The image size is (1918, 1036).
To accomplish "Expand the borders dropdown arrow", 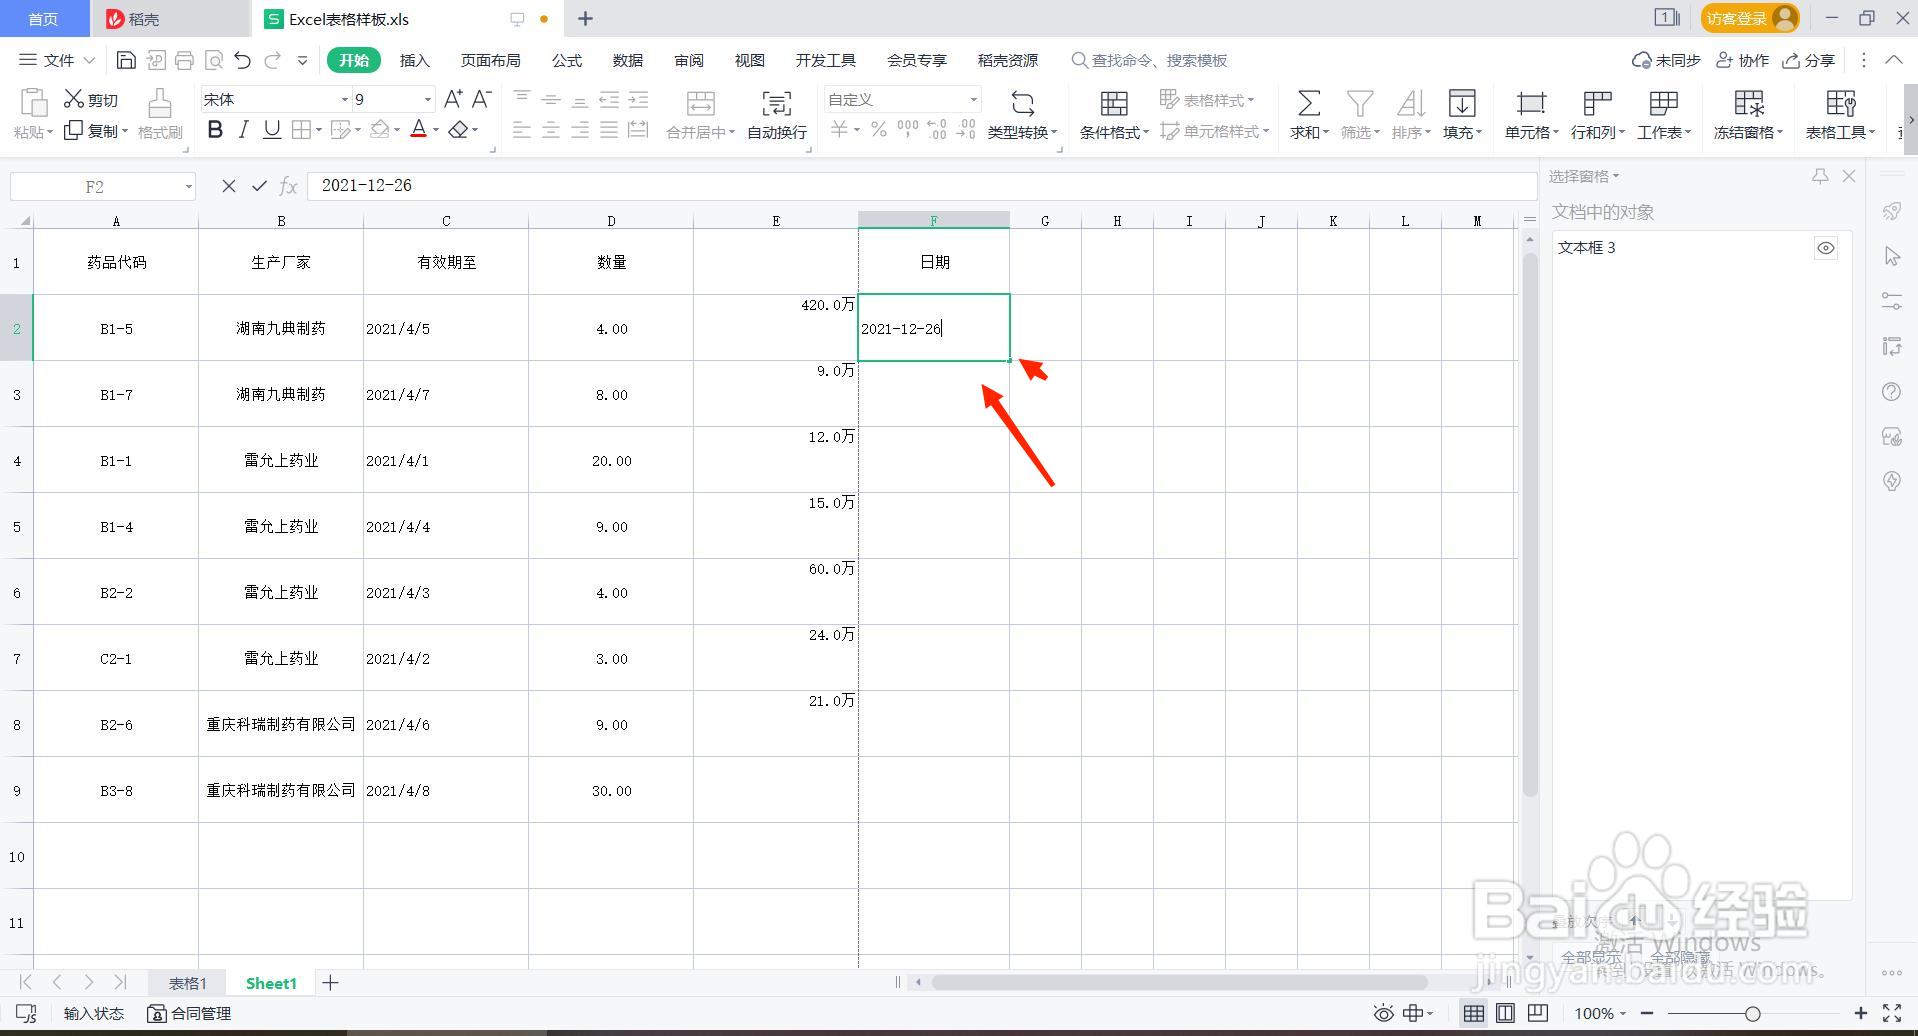I will coord(319,130).
